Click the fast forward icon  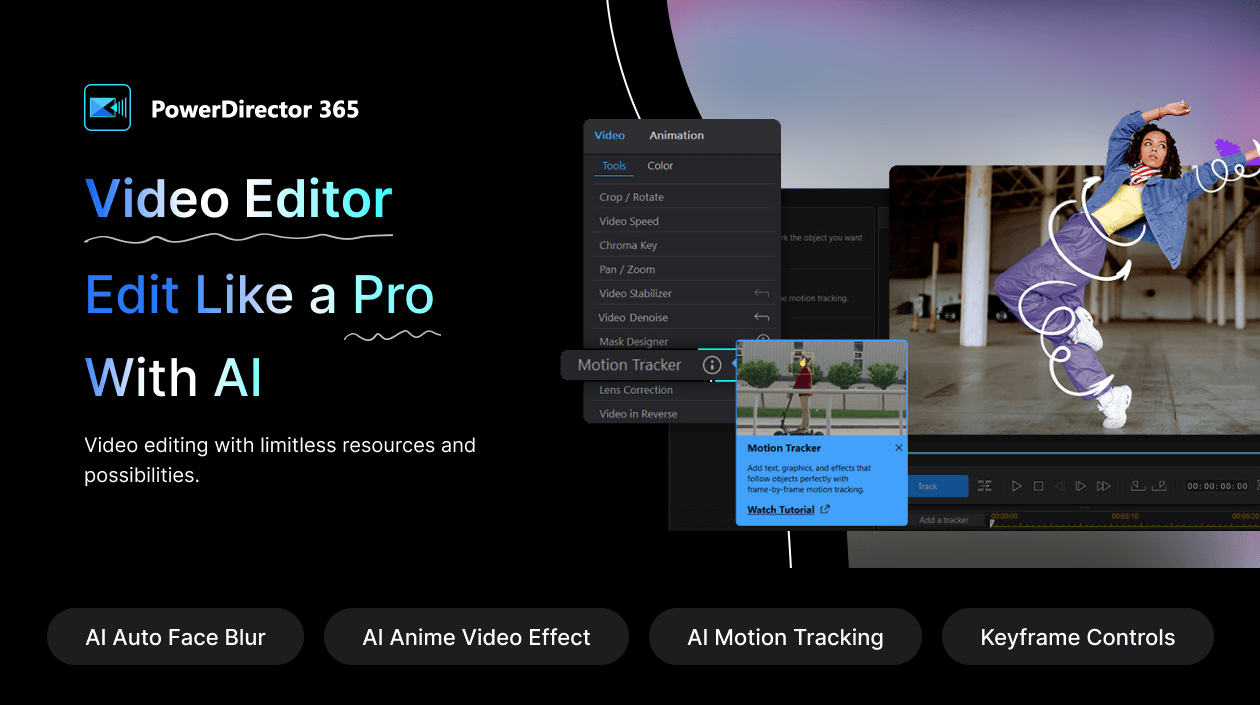point(1103,486)
